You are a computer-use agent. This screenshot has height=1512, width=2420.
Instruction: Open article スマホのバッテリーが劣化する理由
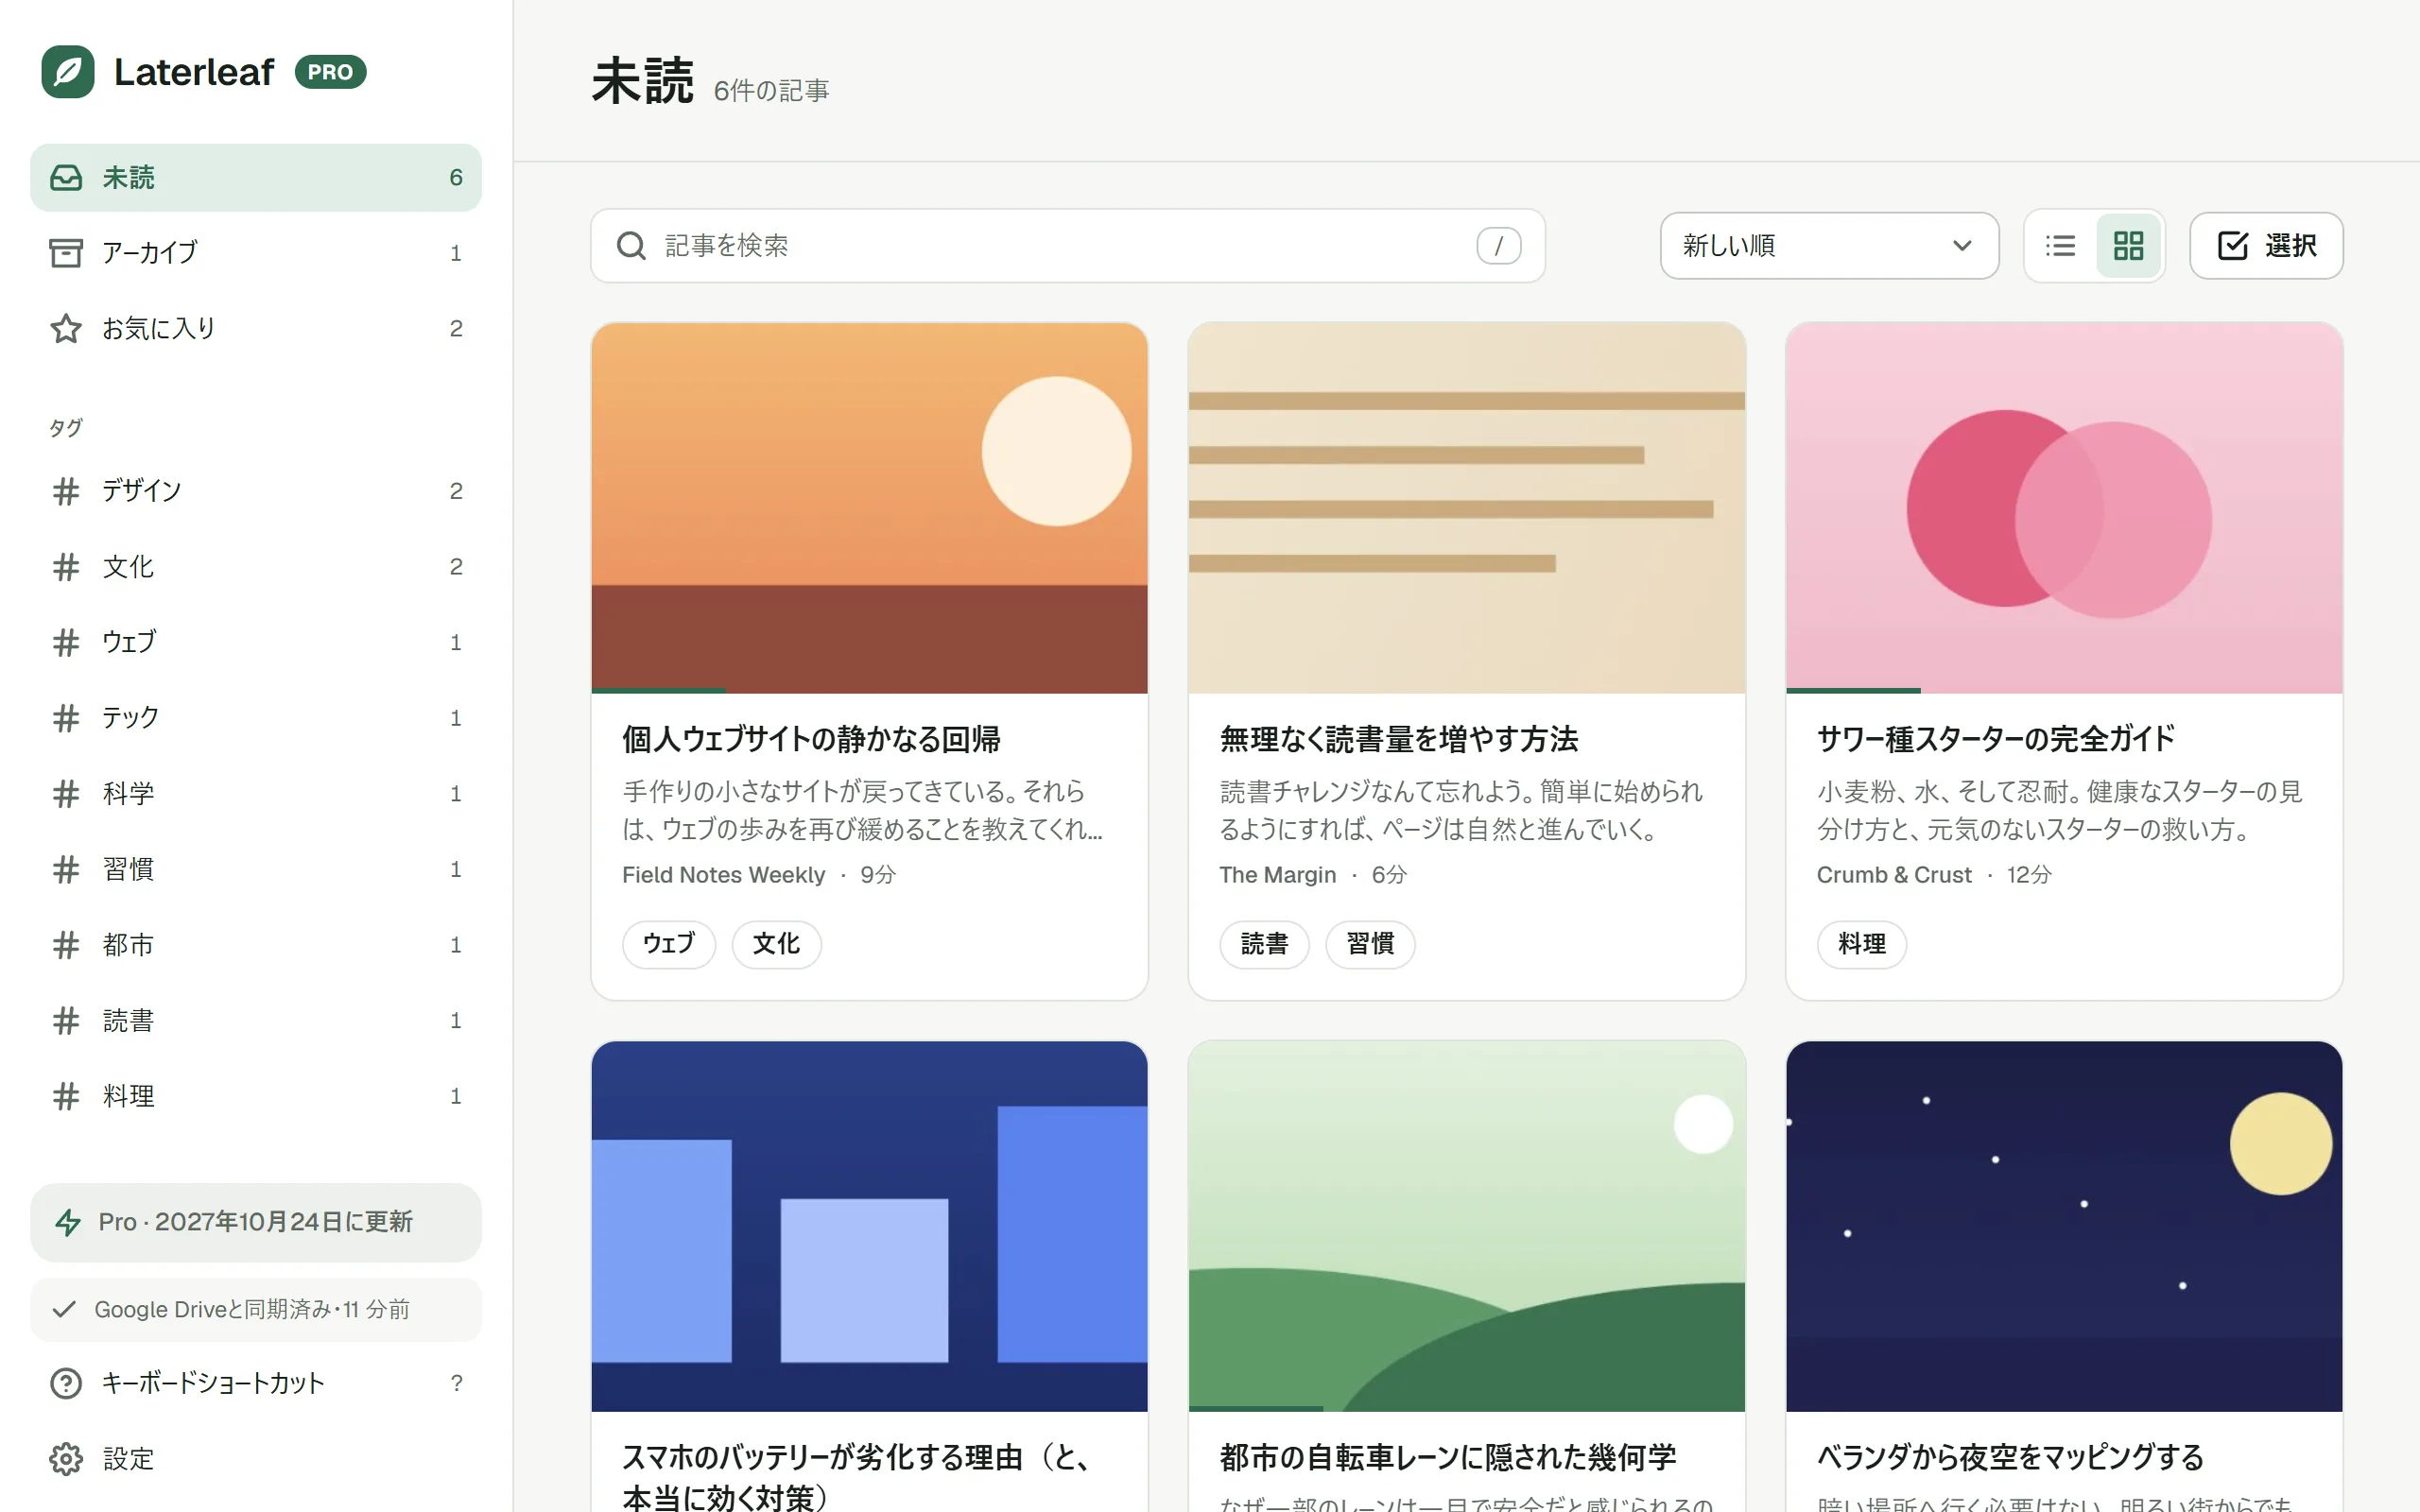point(855,1477)
